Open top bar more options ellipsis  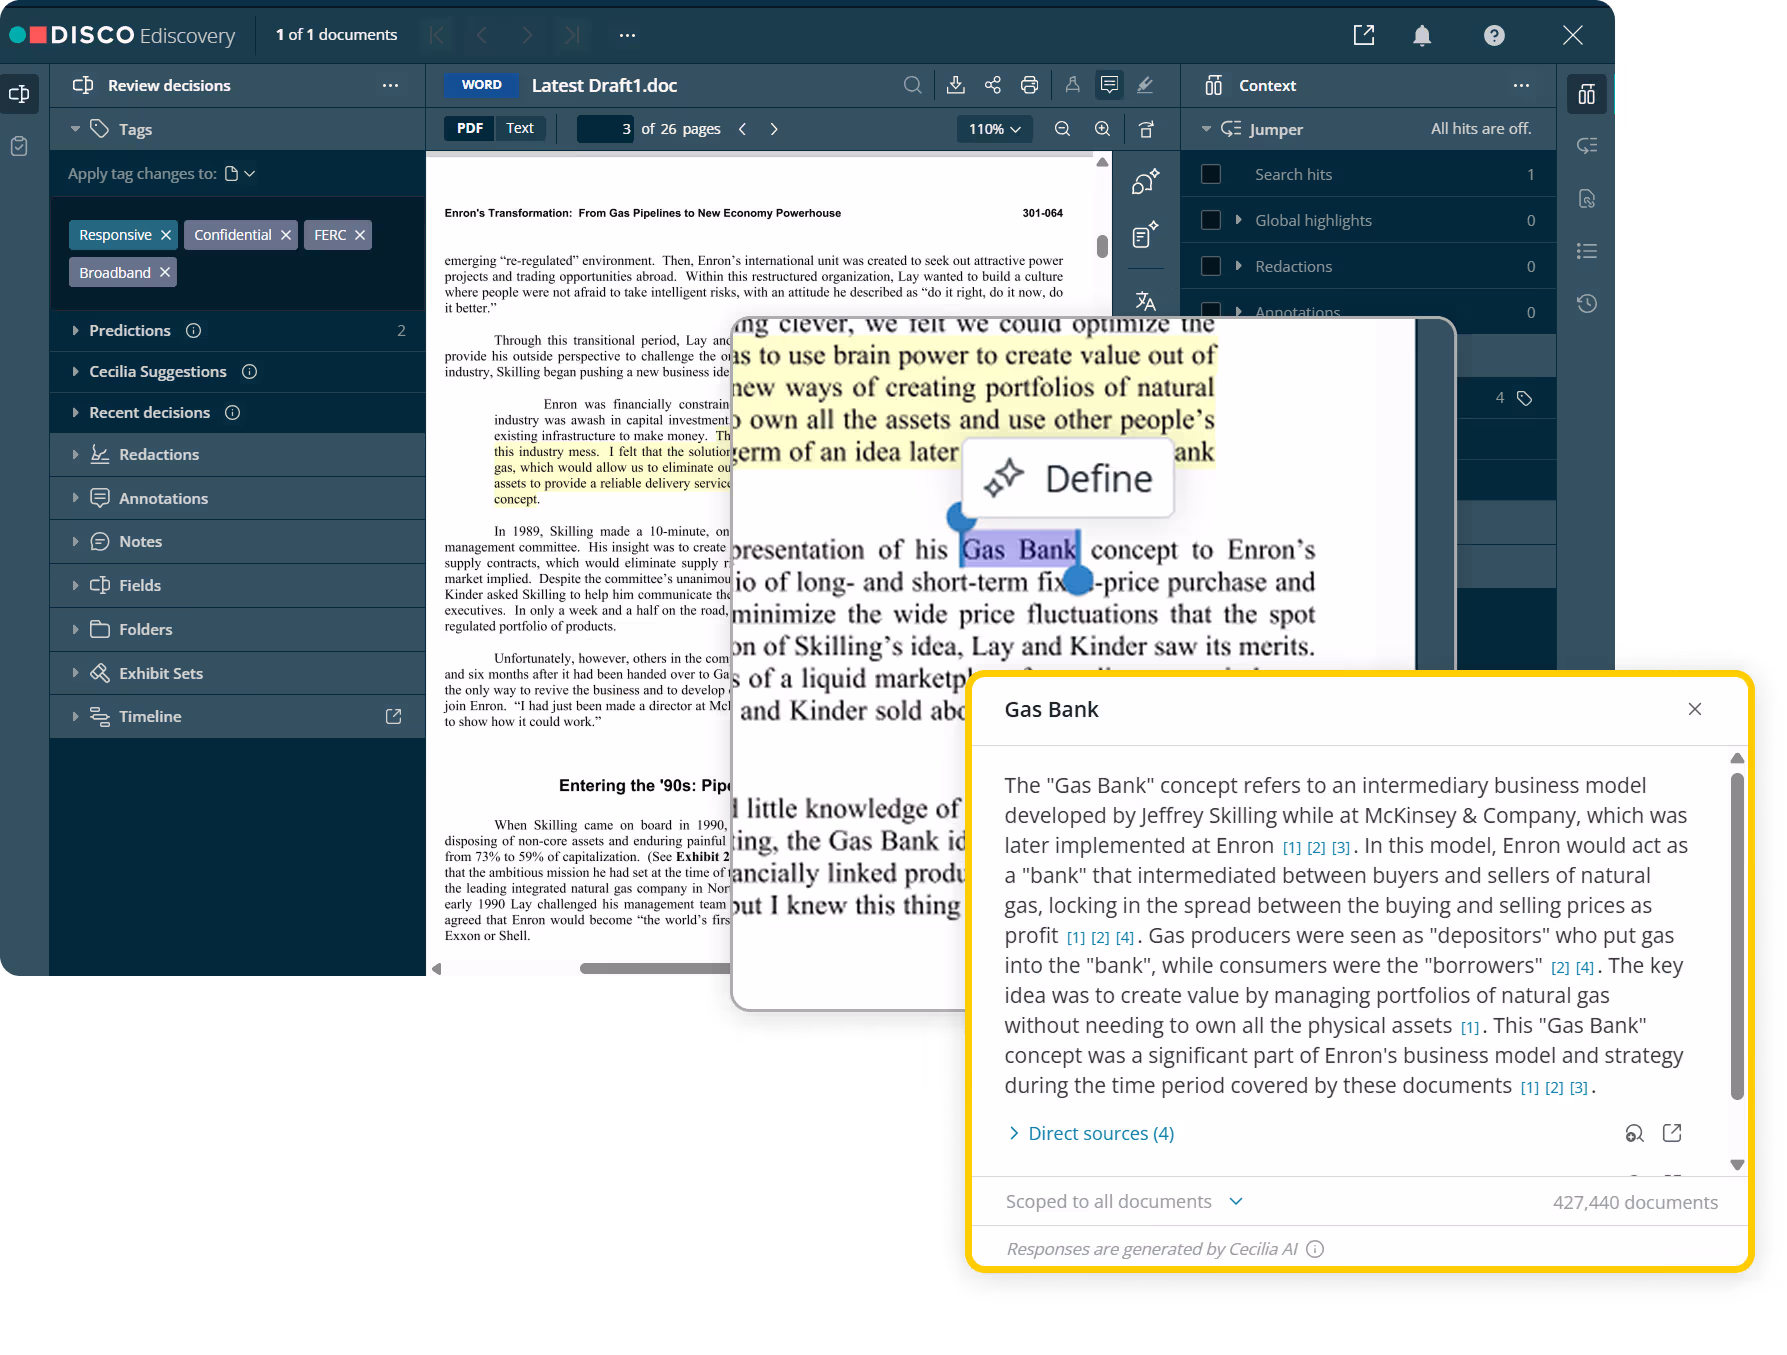pyautogui.click(x=627, y=35)
